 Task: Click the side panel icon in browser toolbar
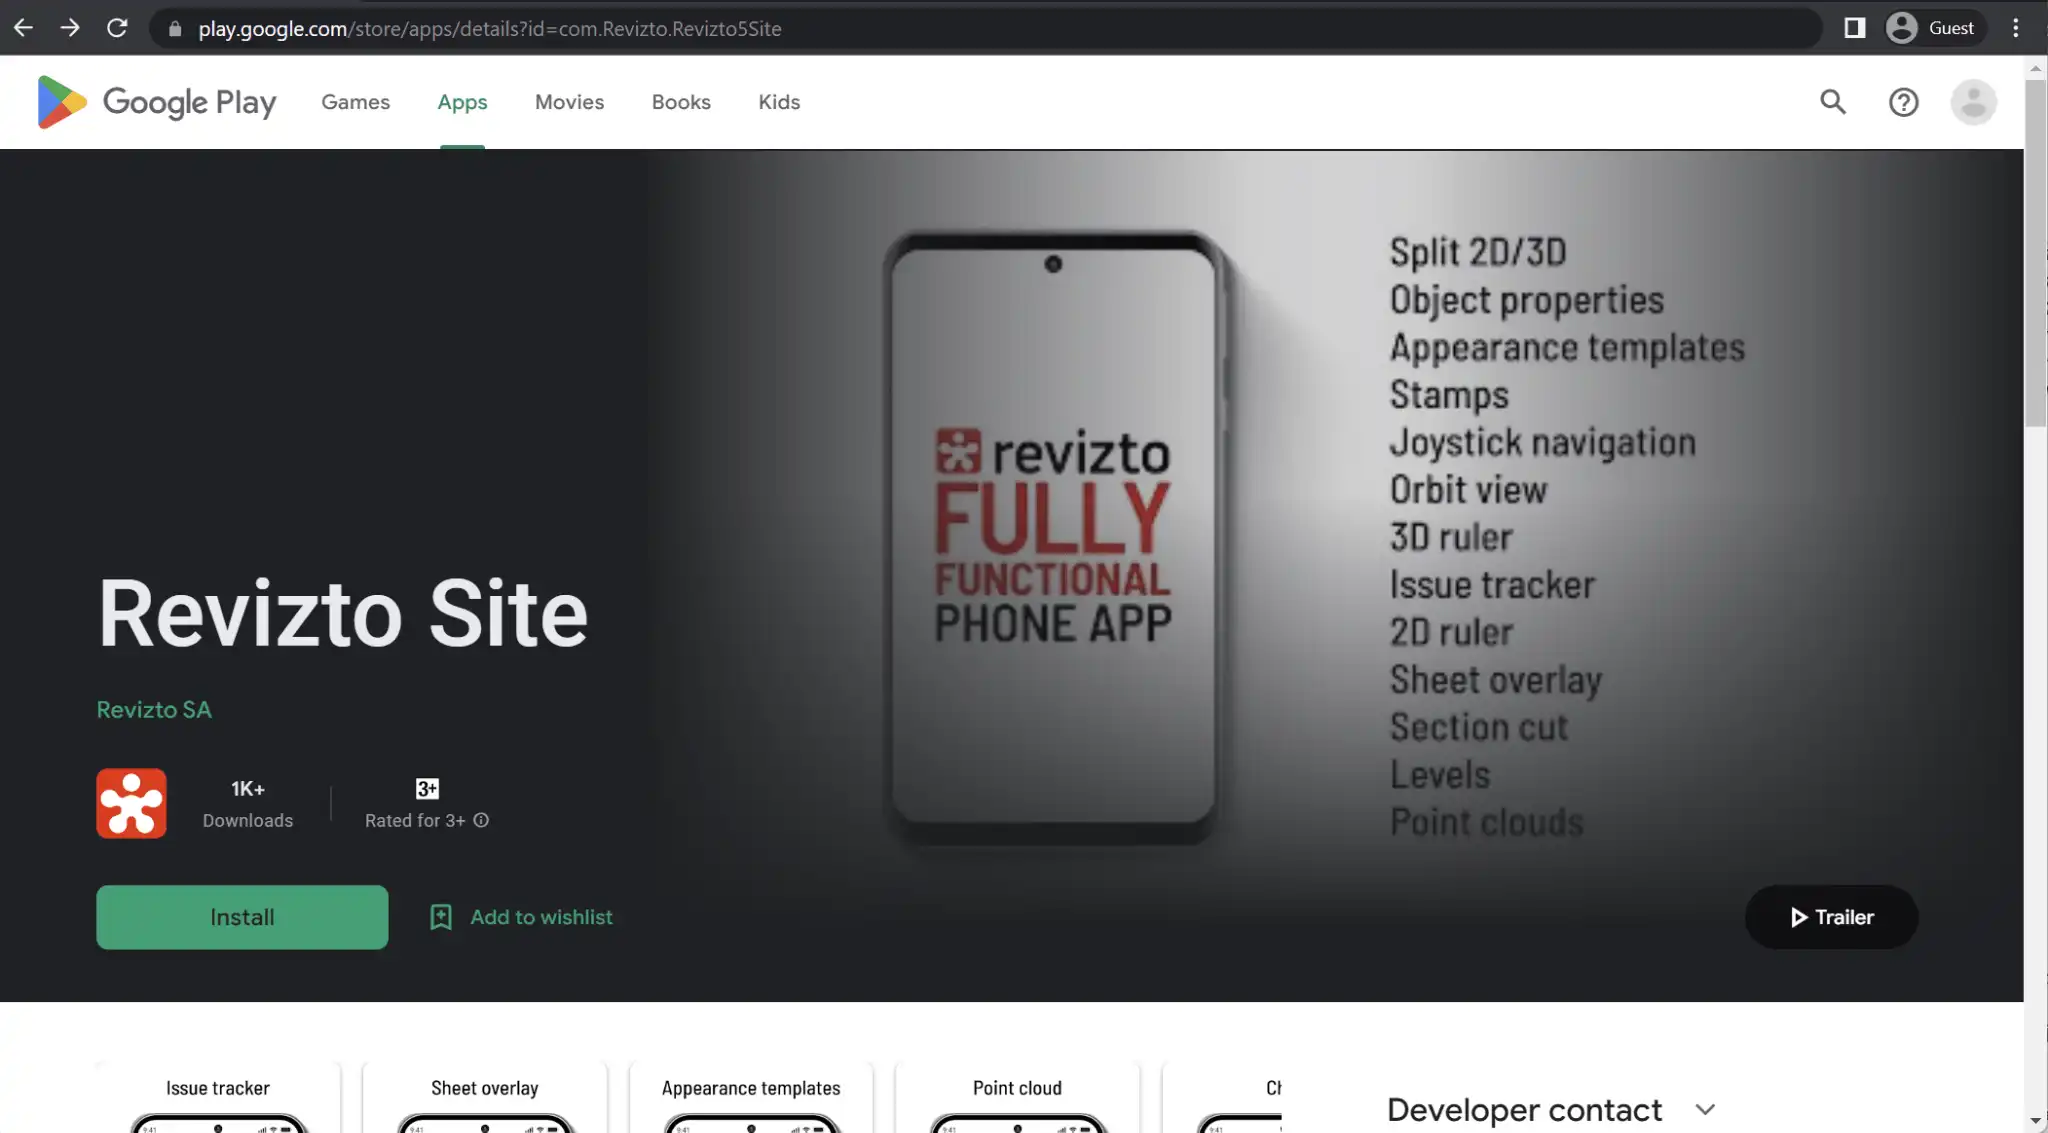[1856, 27]
